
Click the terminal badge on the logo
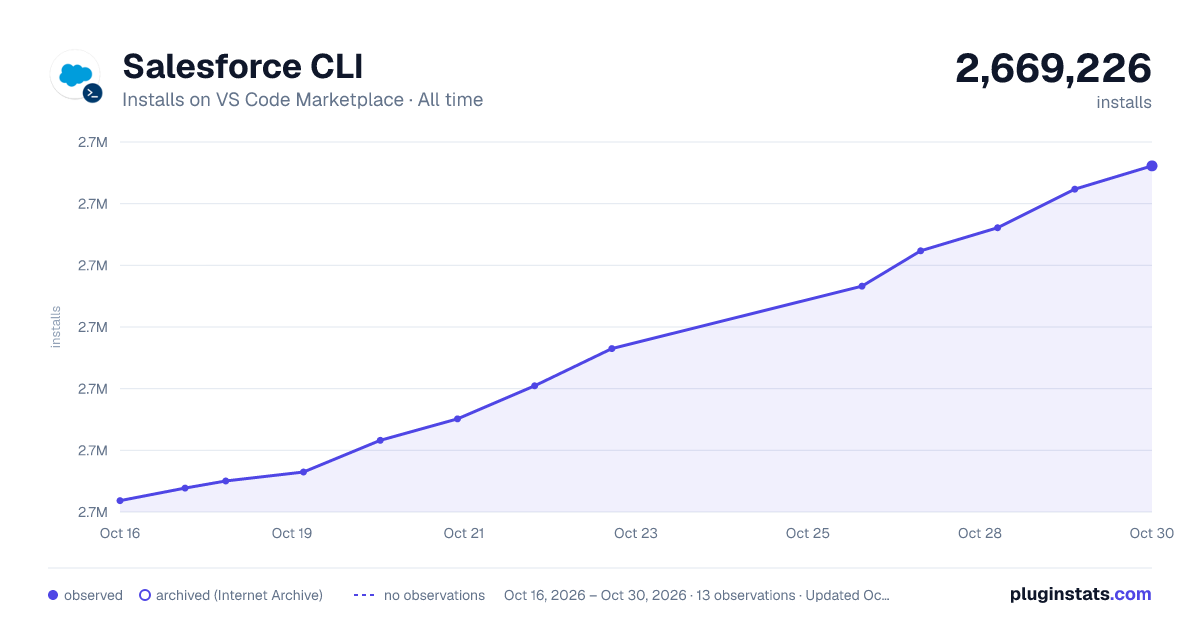(92, 93)
